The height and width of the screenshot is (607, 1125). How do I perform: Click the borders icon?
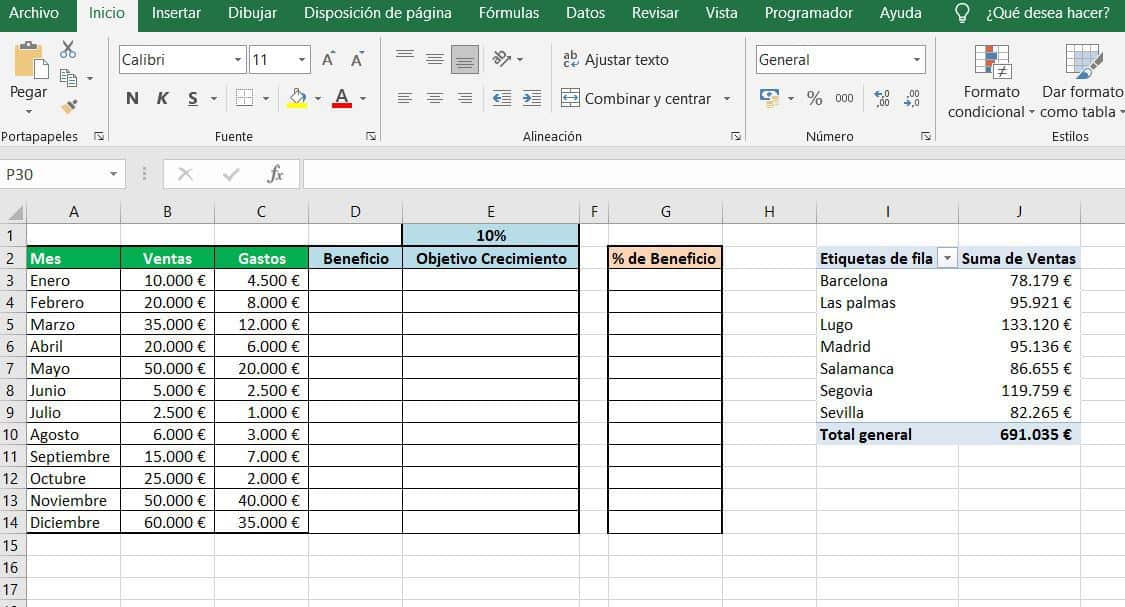(245, 98)
